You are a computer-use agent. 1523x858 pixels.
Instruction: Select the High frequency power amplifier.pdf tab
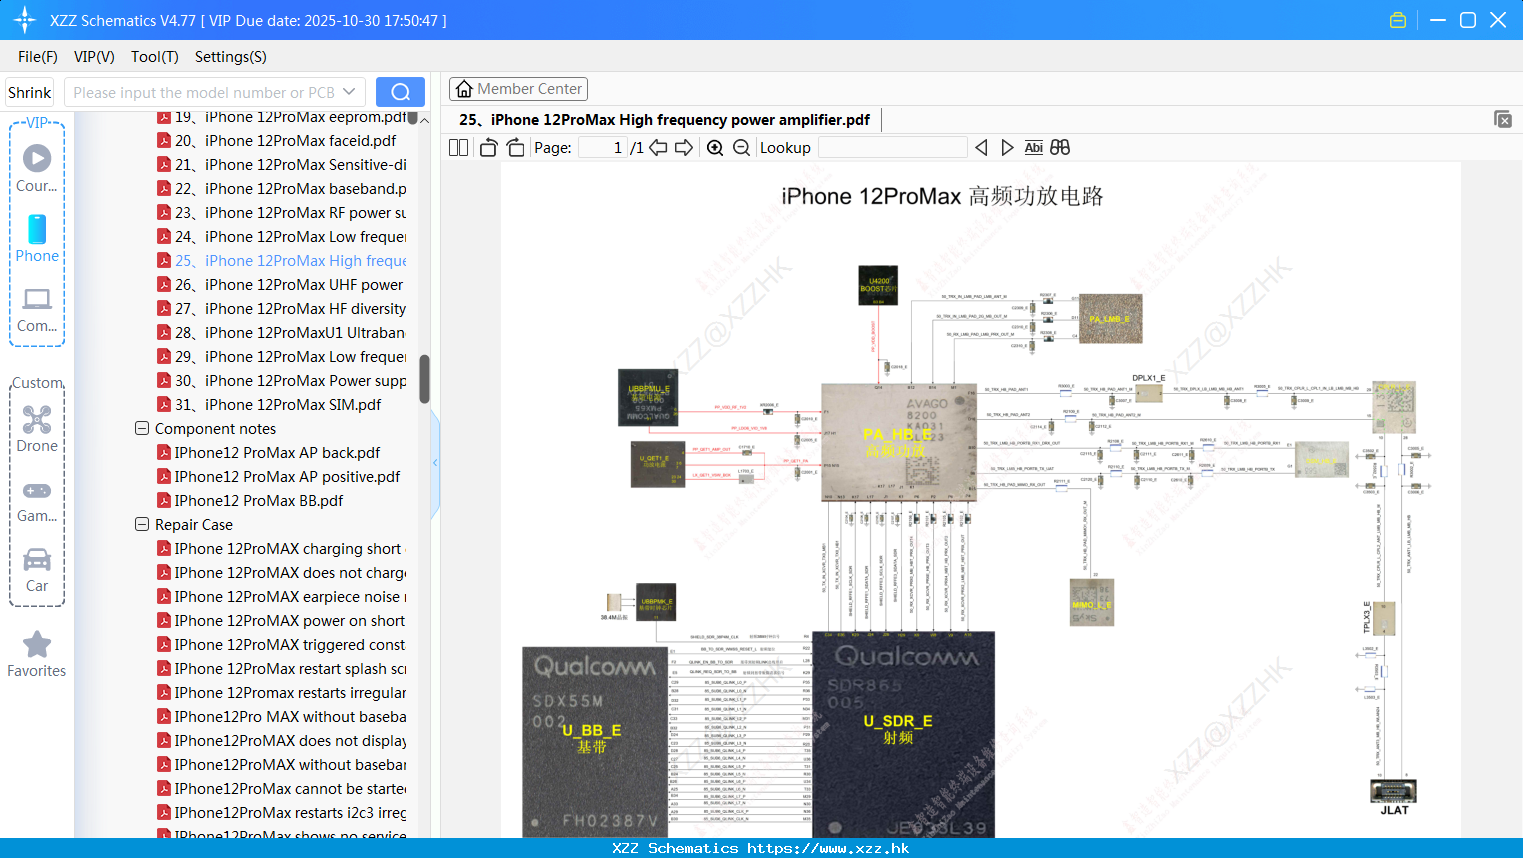(x=664, y=120)
